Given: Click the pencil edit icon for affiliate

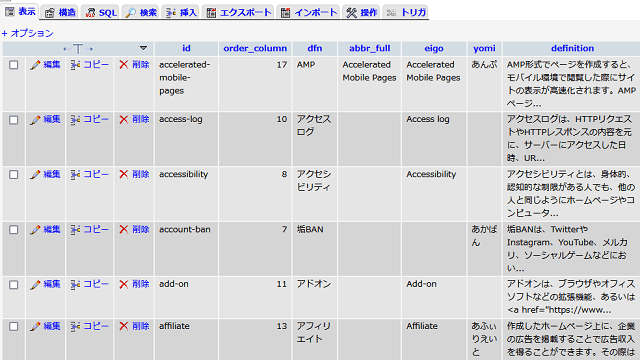Looking at the screenshot, I should (35, 327).
